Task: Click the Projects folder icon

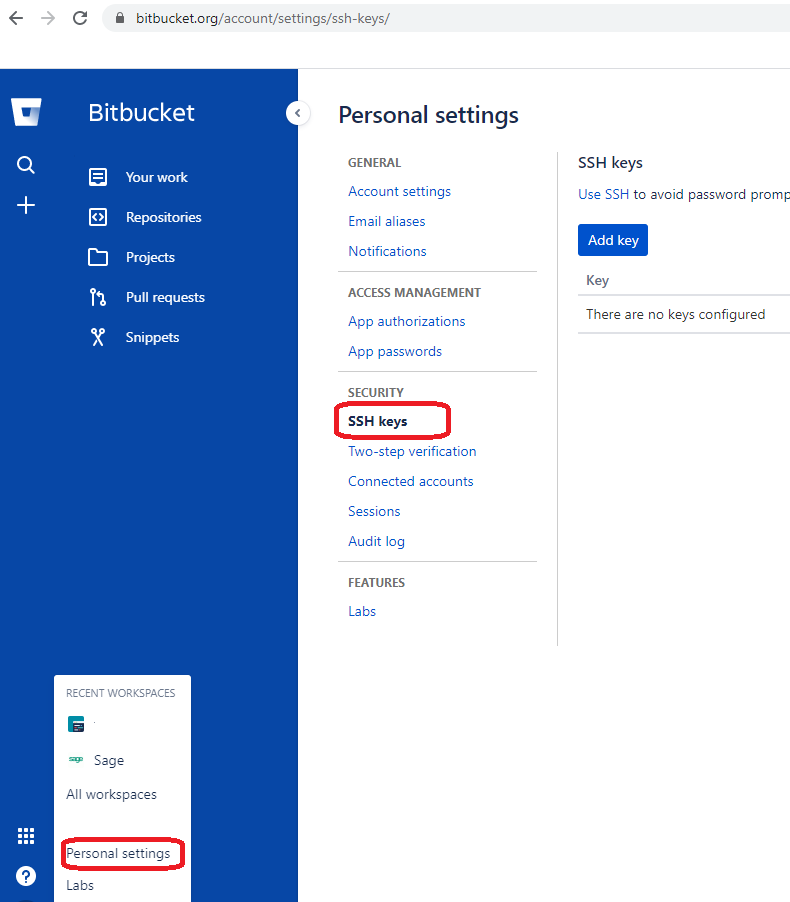Action: coord(98,257)
